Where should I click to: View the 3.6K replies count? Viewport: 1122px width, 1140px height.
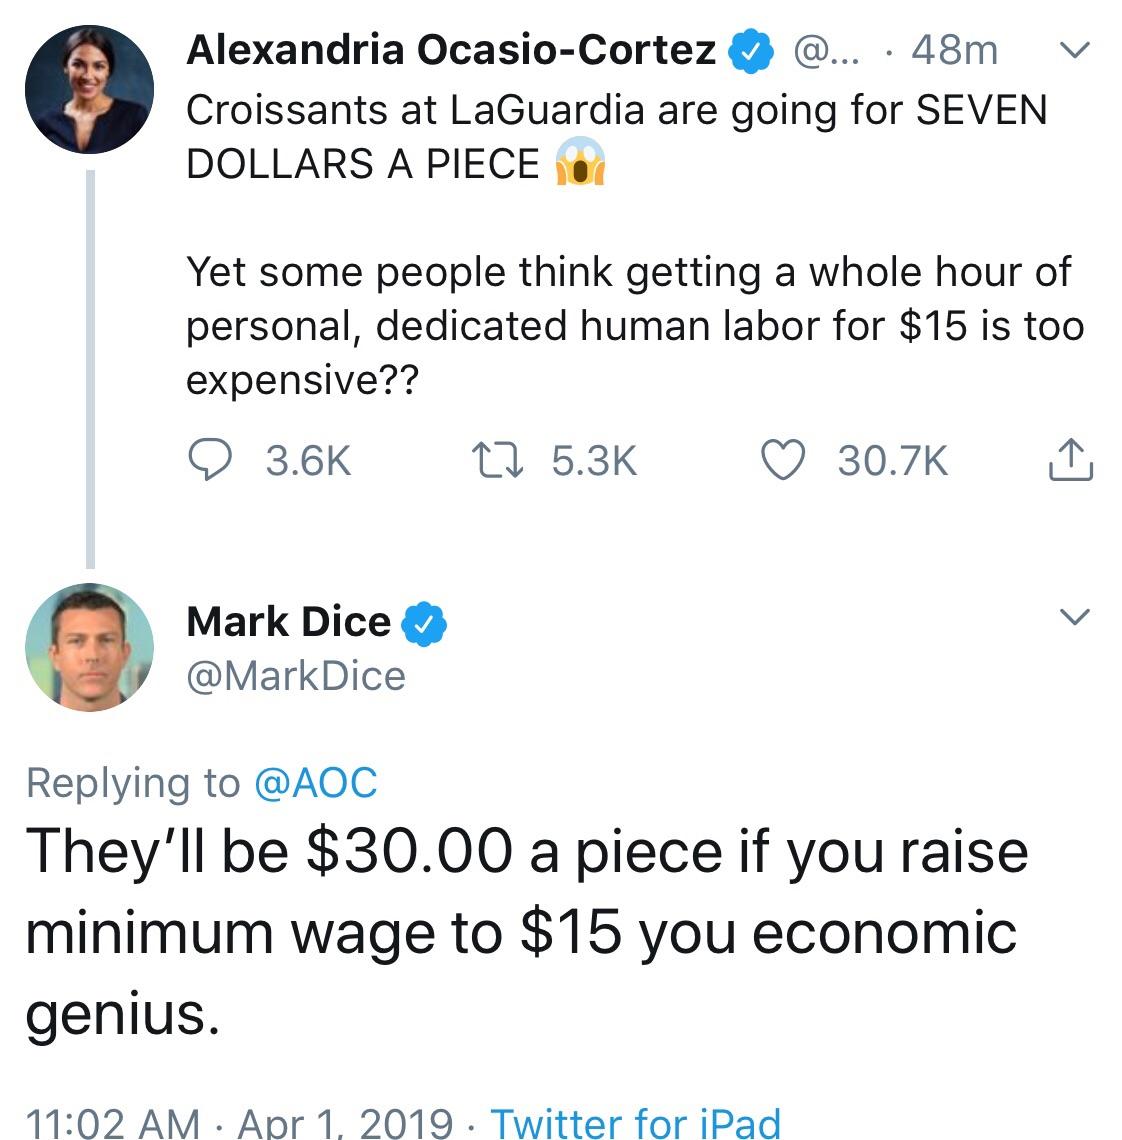pyautogui.click(x=308, y=461)
